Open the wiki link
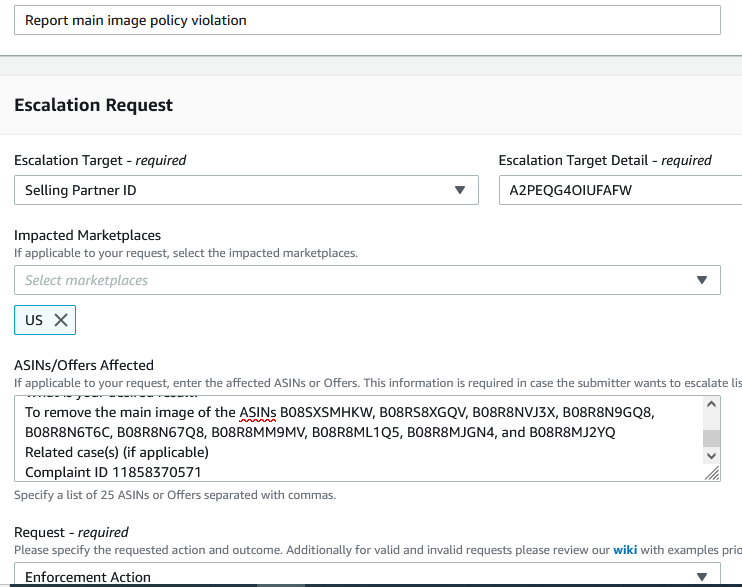The width and height of the screenshot is (742, 587). tap(626, 551)
